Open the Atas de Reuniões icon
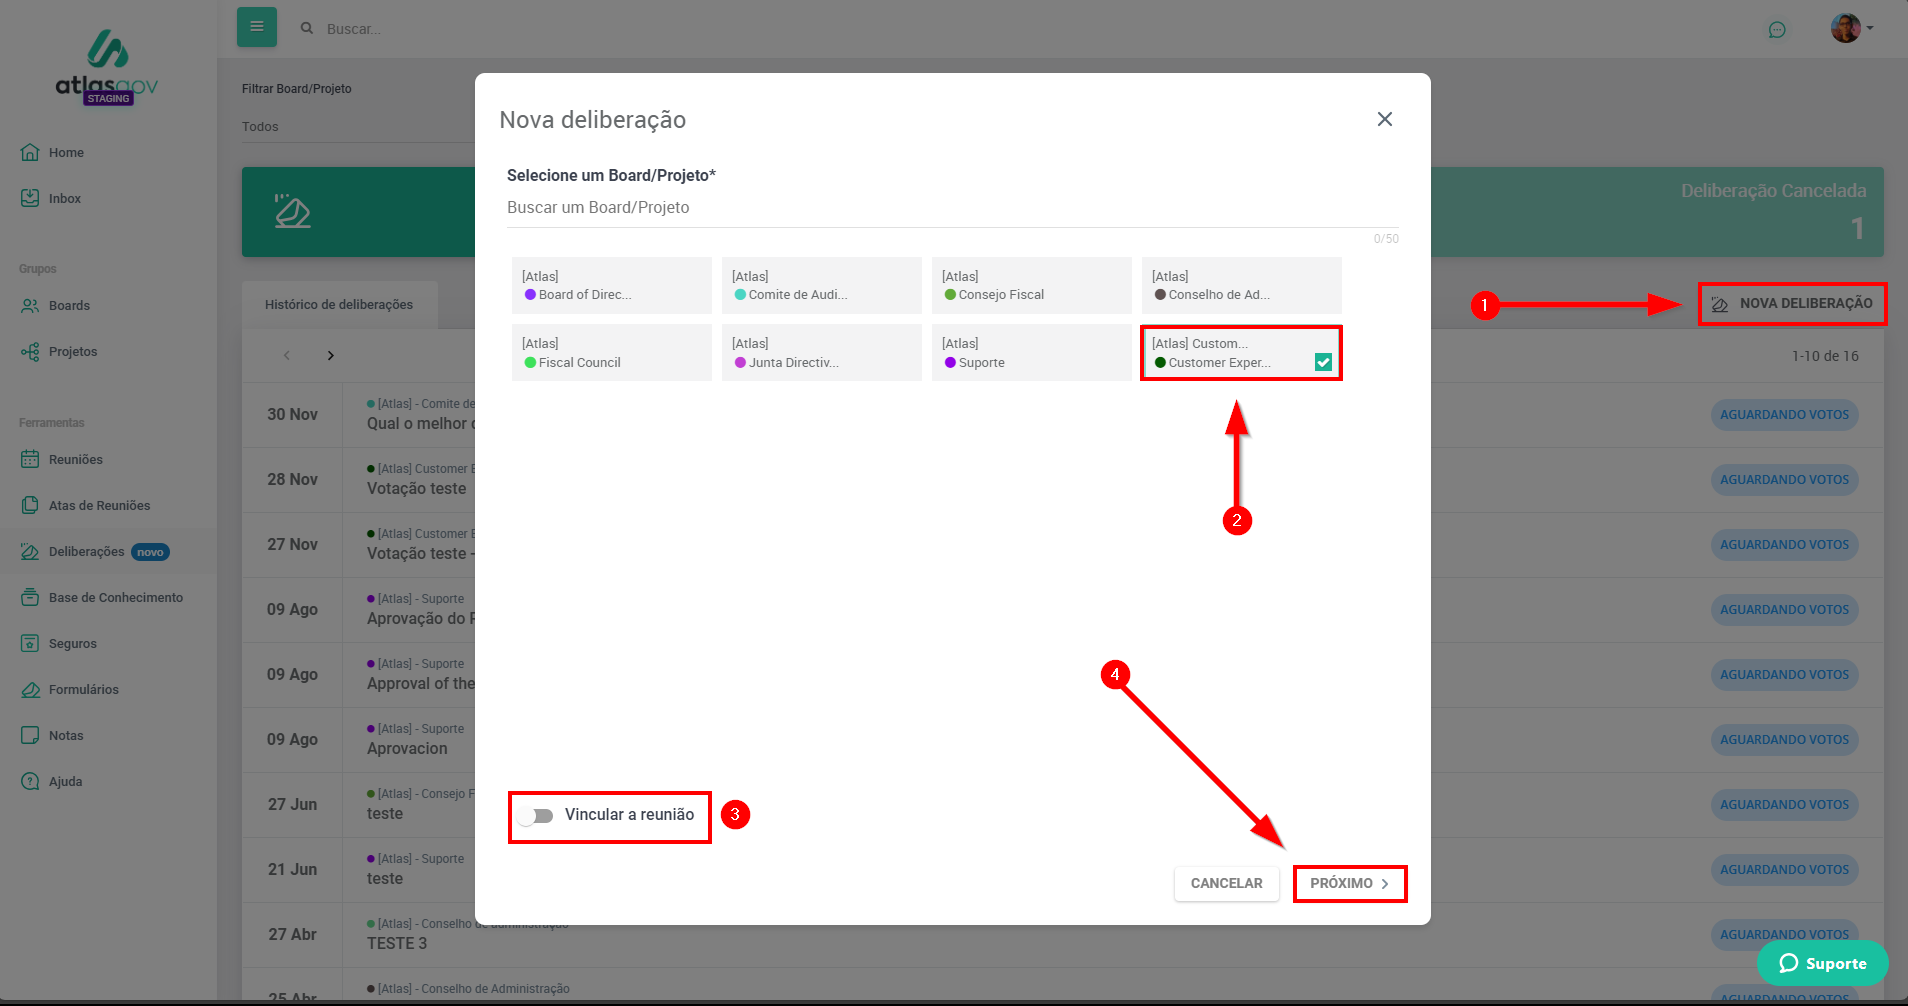1908x1006 pixels. [x=30, y=505]
